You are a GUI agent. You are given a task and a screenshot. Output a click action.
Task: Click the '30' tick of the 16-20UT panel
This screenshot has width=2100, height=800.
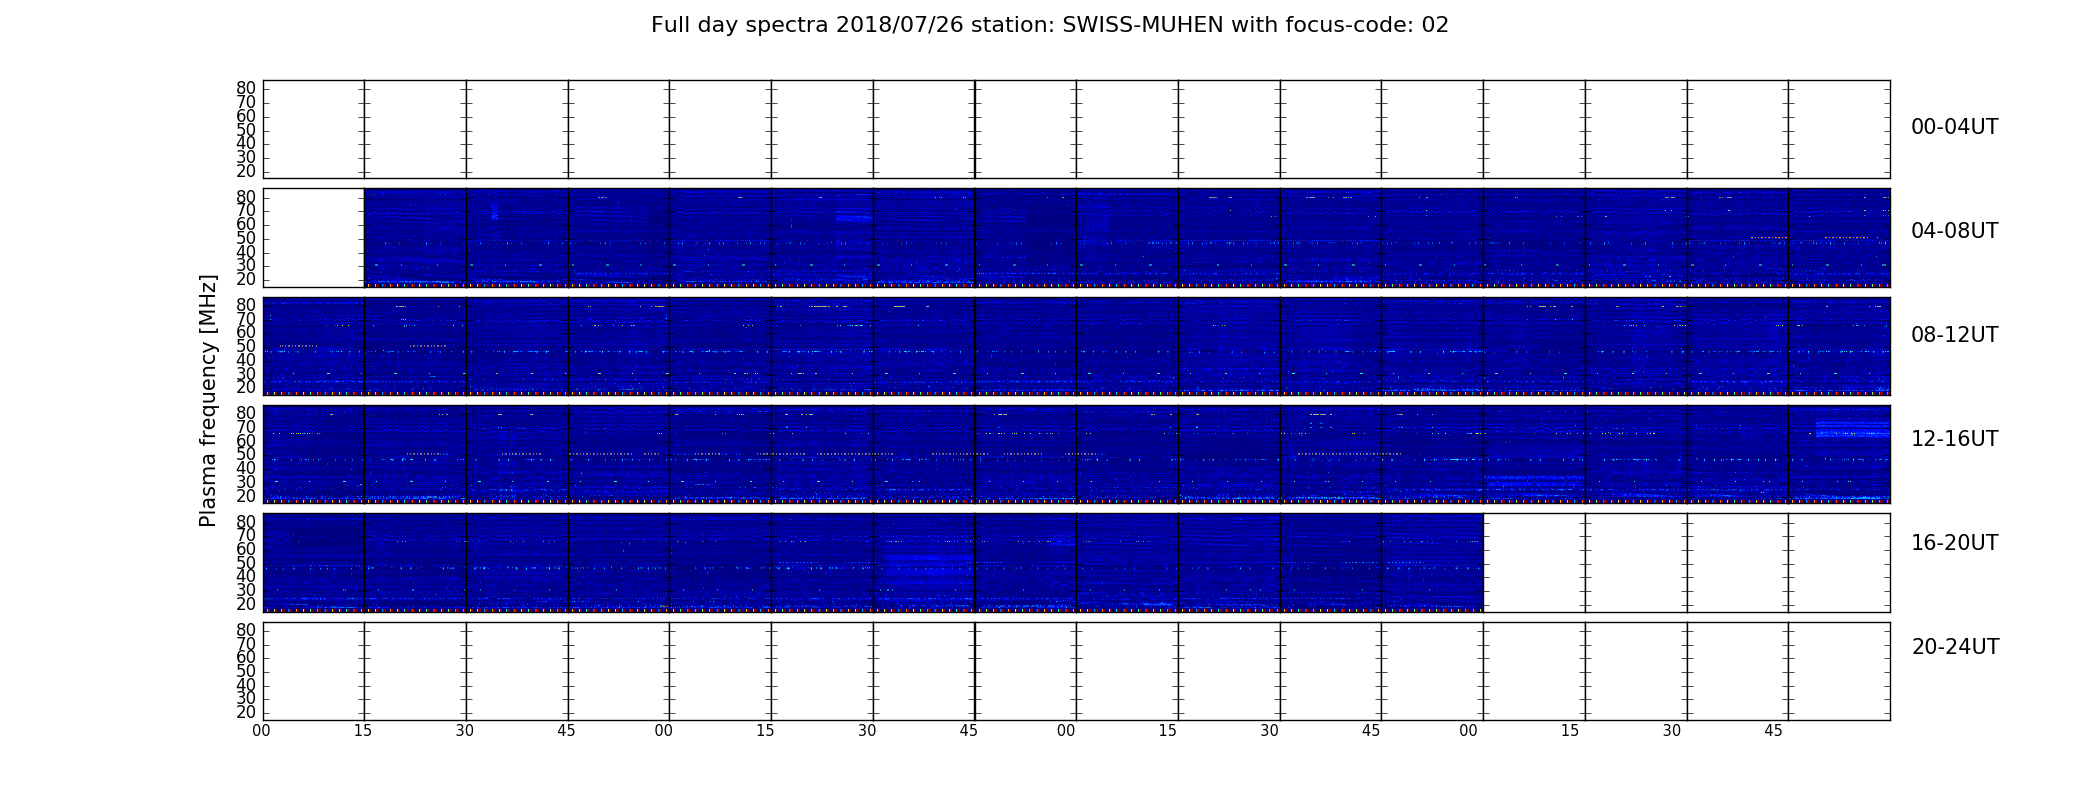pyautogui.click(x=246, y=590)
